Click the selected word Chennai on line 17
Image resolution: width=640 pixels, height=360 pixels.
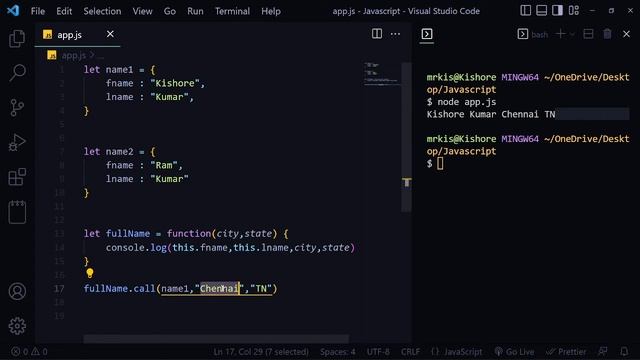coord(219,289)
